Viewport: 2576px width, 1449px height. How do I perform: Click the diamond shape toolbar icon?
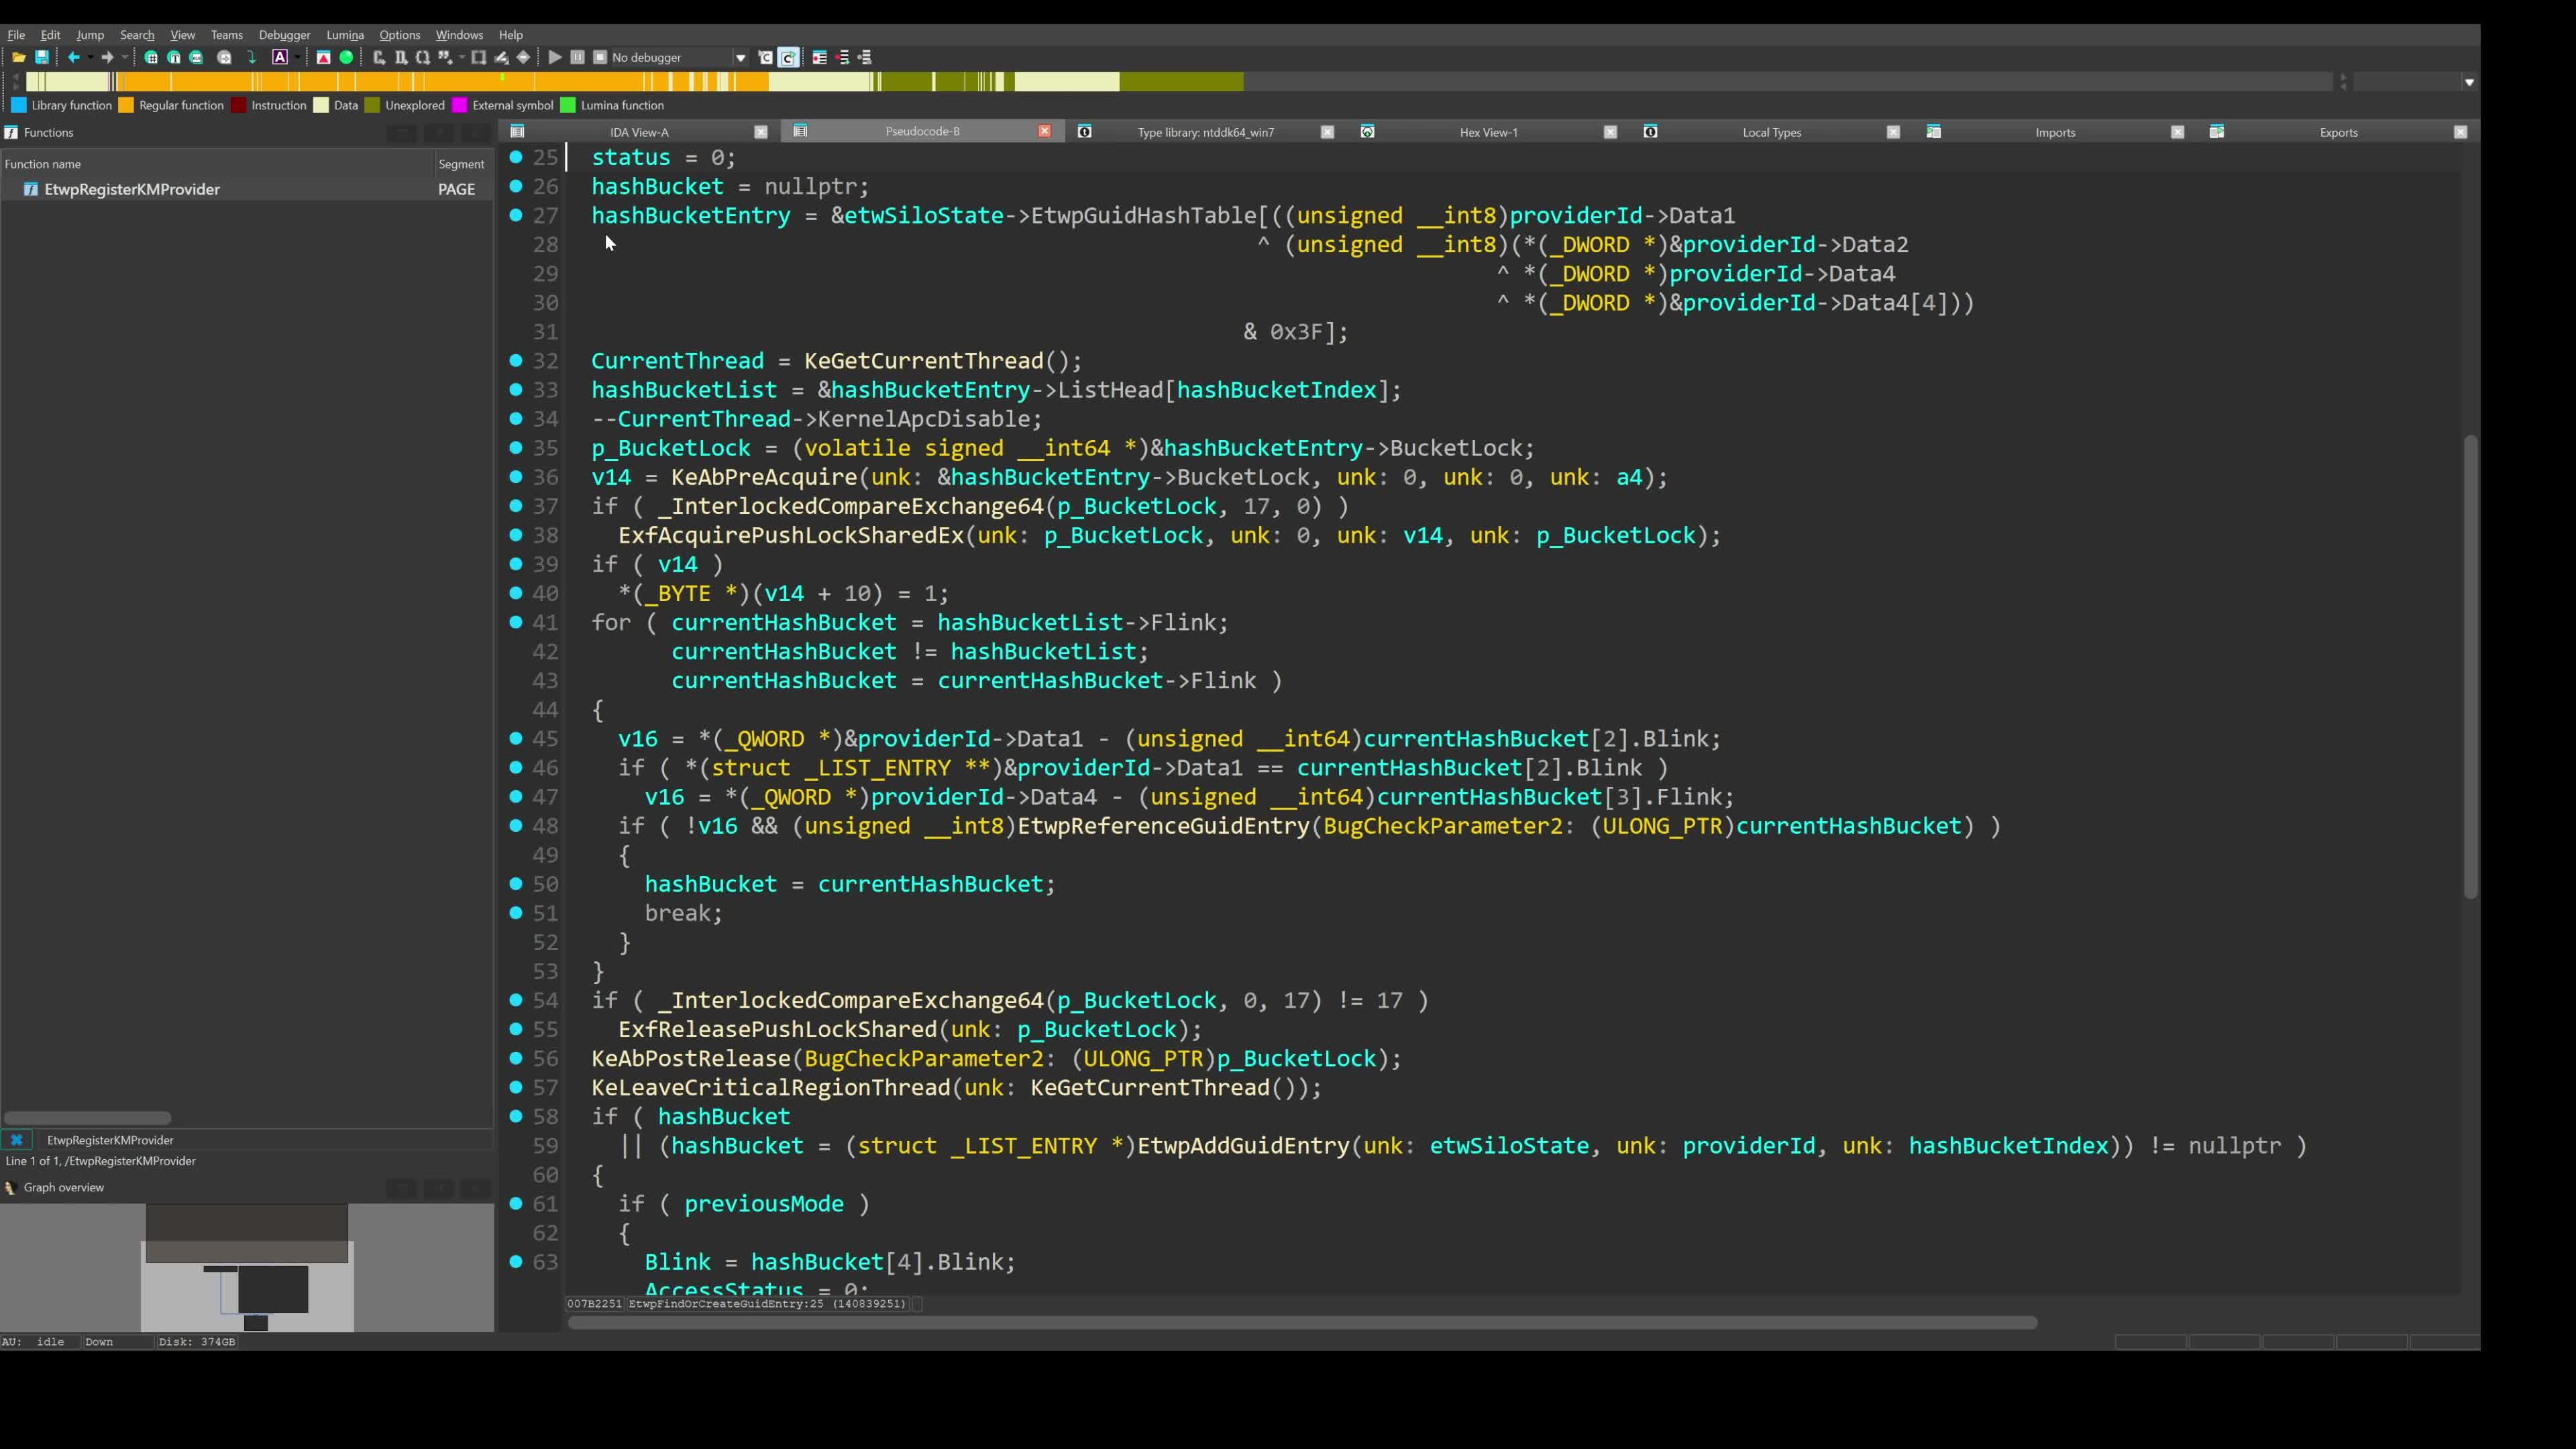coord(523,58)
